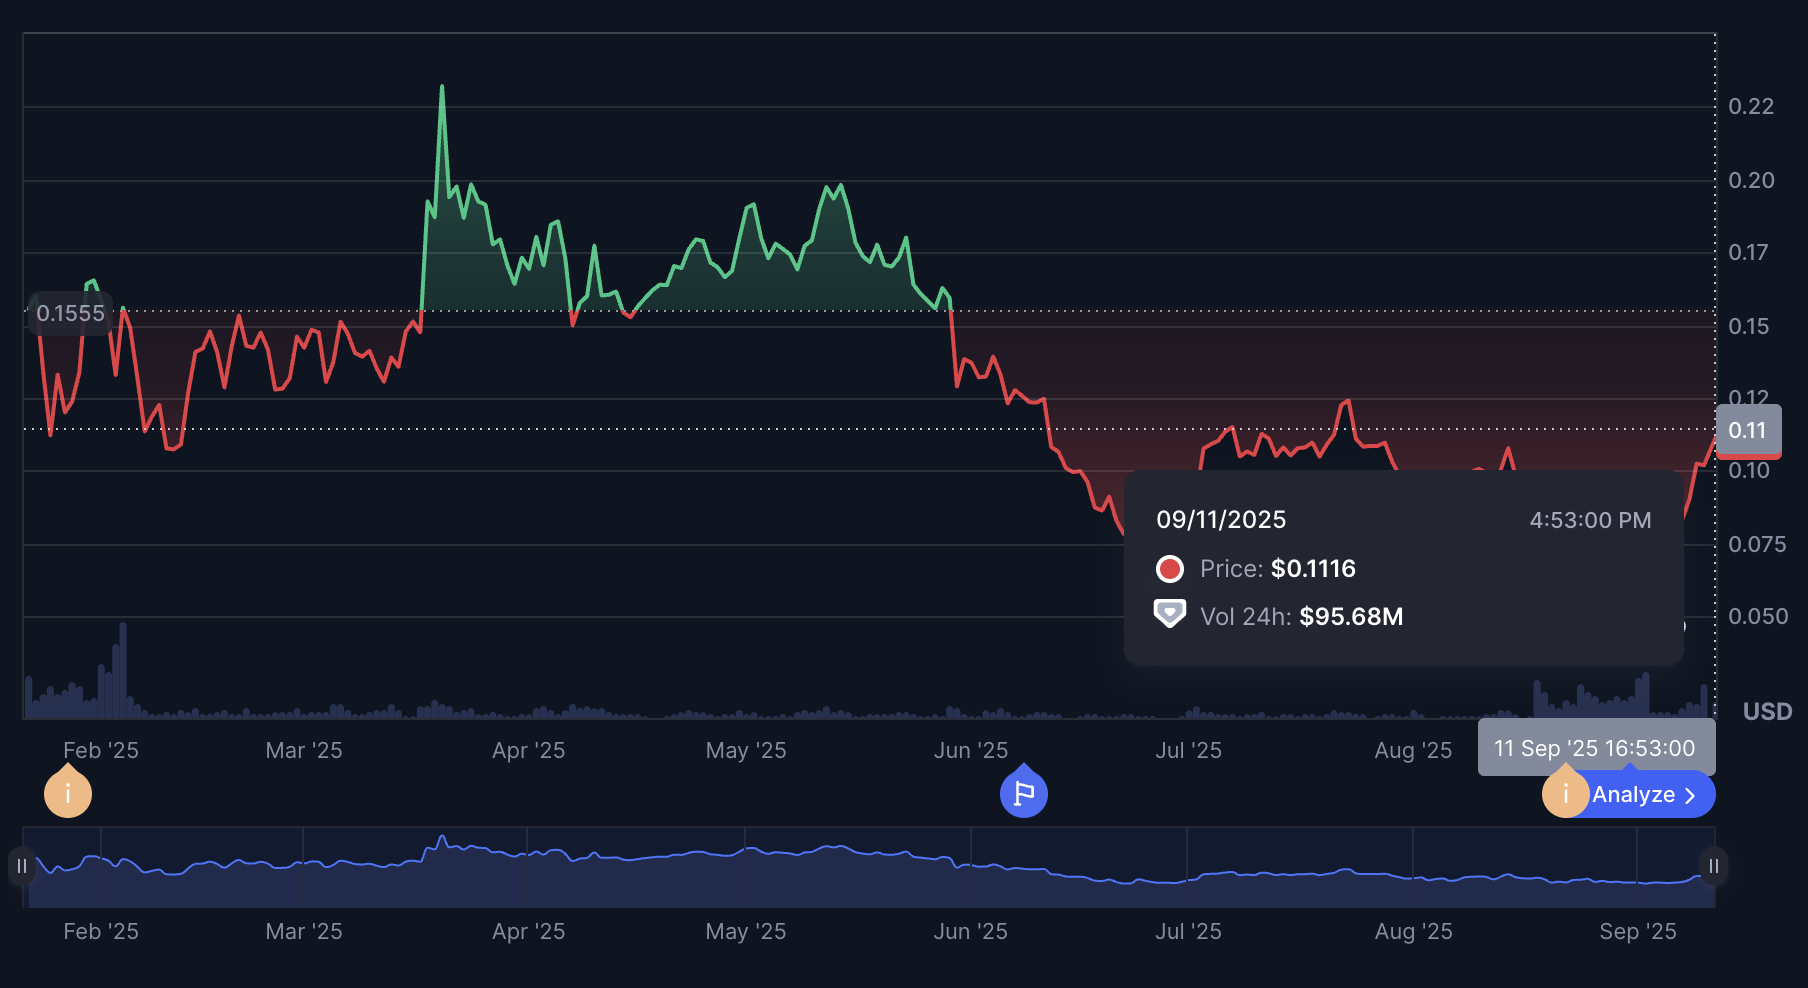Click the 11 Sep '25 16:53:00 timestamp badge

pos(1595,747)
